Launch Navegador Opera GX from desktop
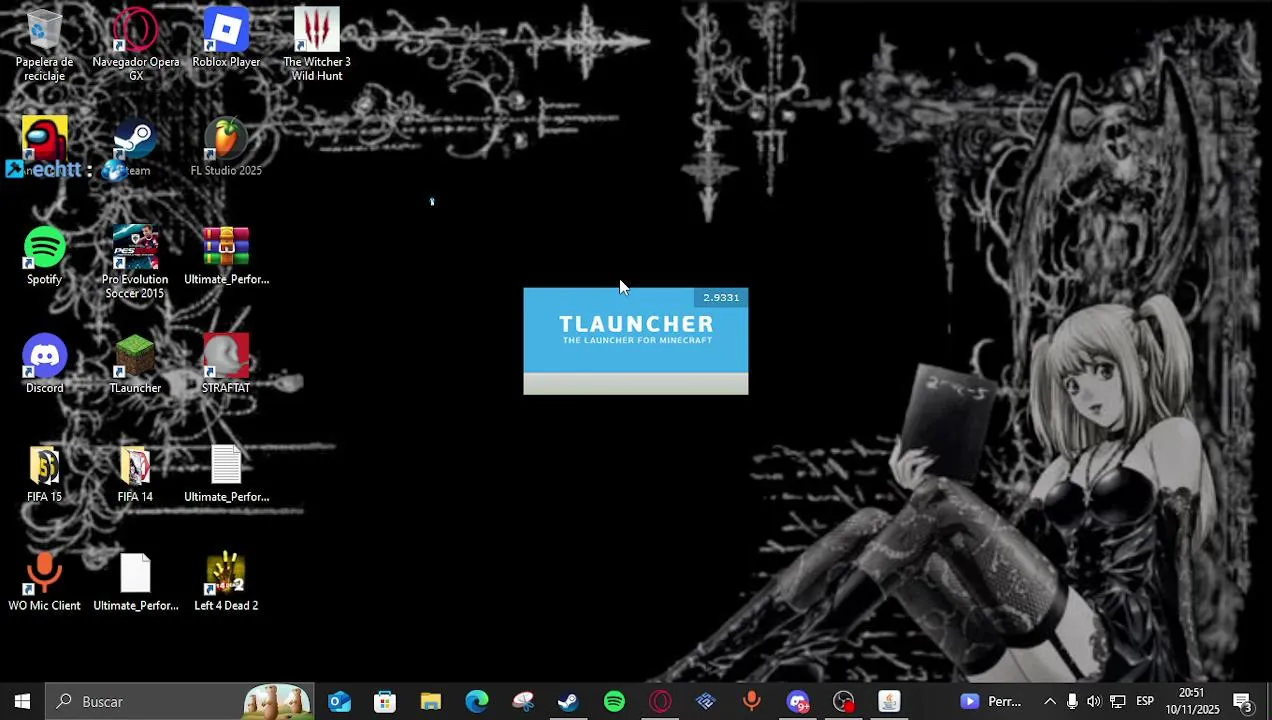The height and width of the screenshot is (720, 1272). (x=135, y=45)
